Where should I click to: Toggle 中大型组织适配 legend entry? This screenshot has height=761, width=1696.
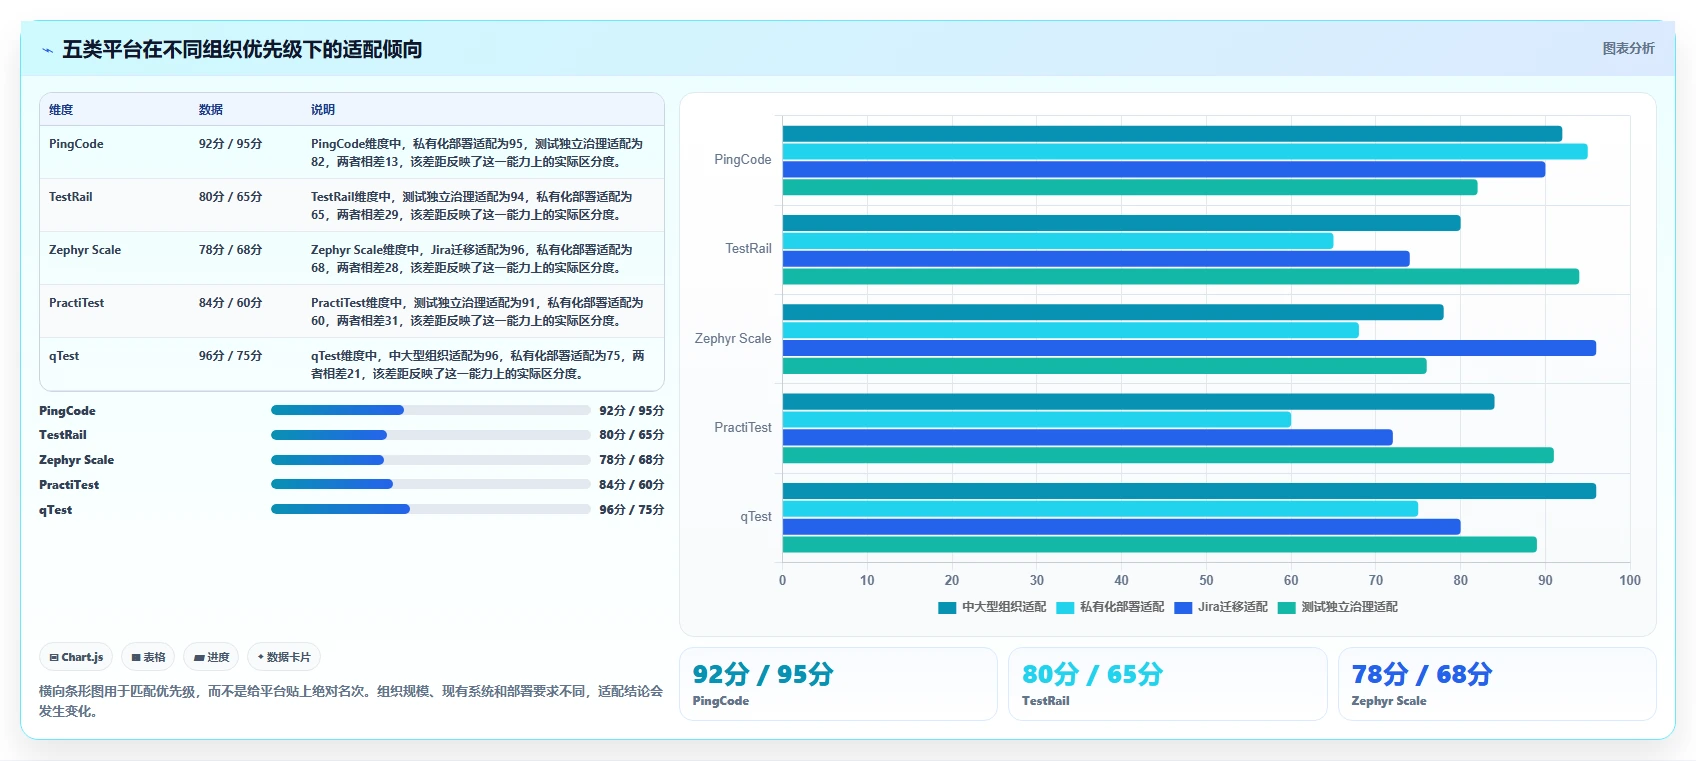(992, 607)
